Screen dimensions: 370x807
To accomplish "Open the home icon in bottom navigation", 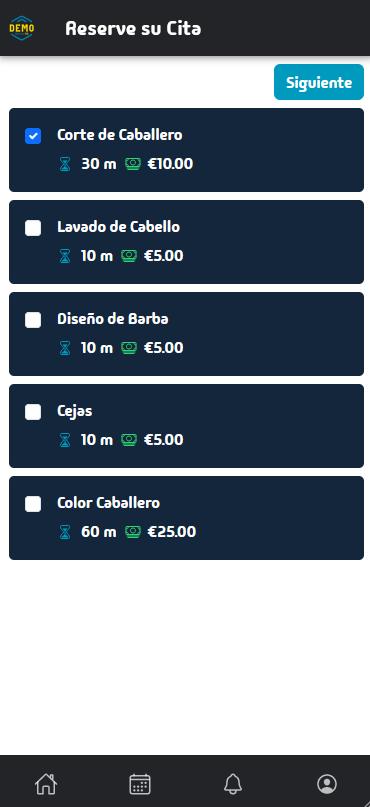I will 46,784.
